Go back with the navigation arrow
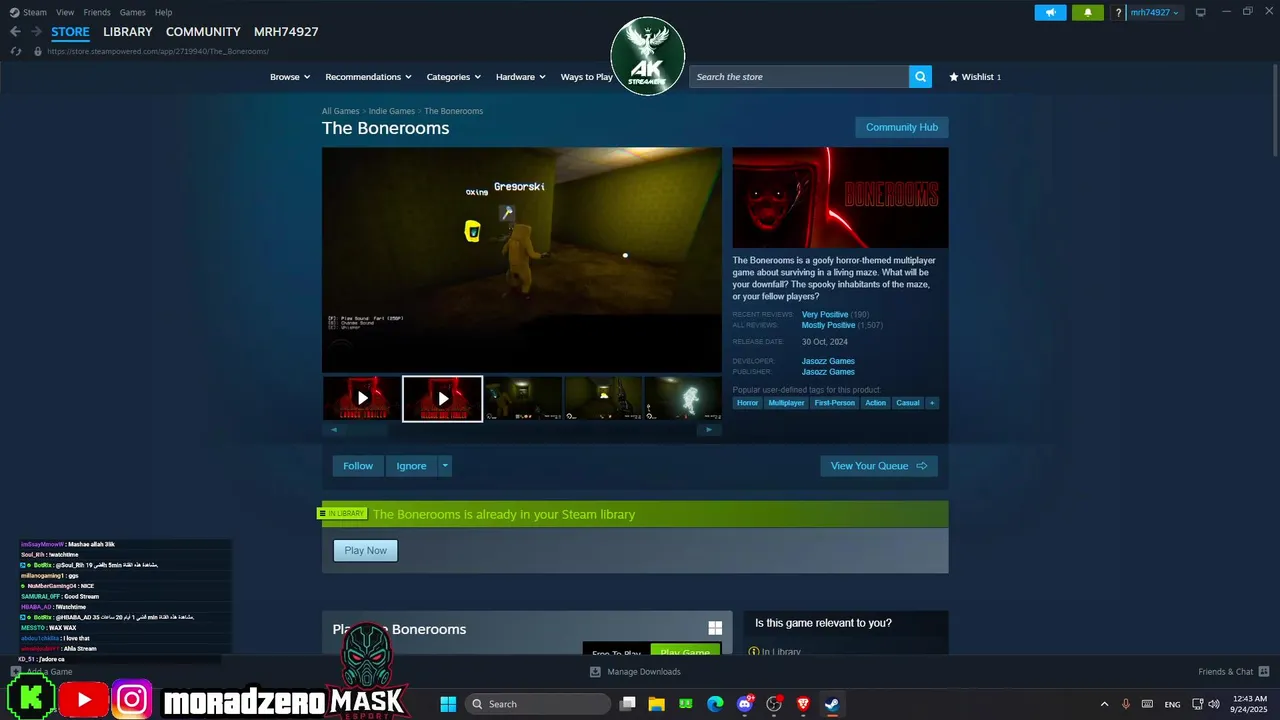1280x720 pixels. (x=15, y=32)
